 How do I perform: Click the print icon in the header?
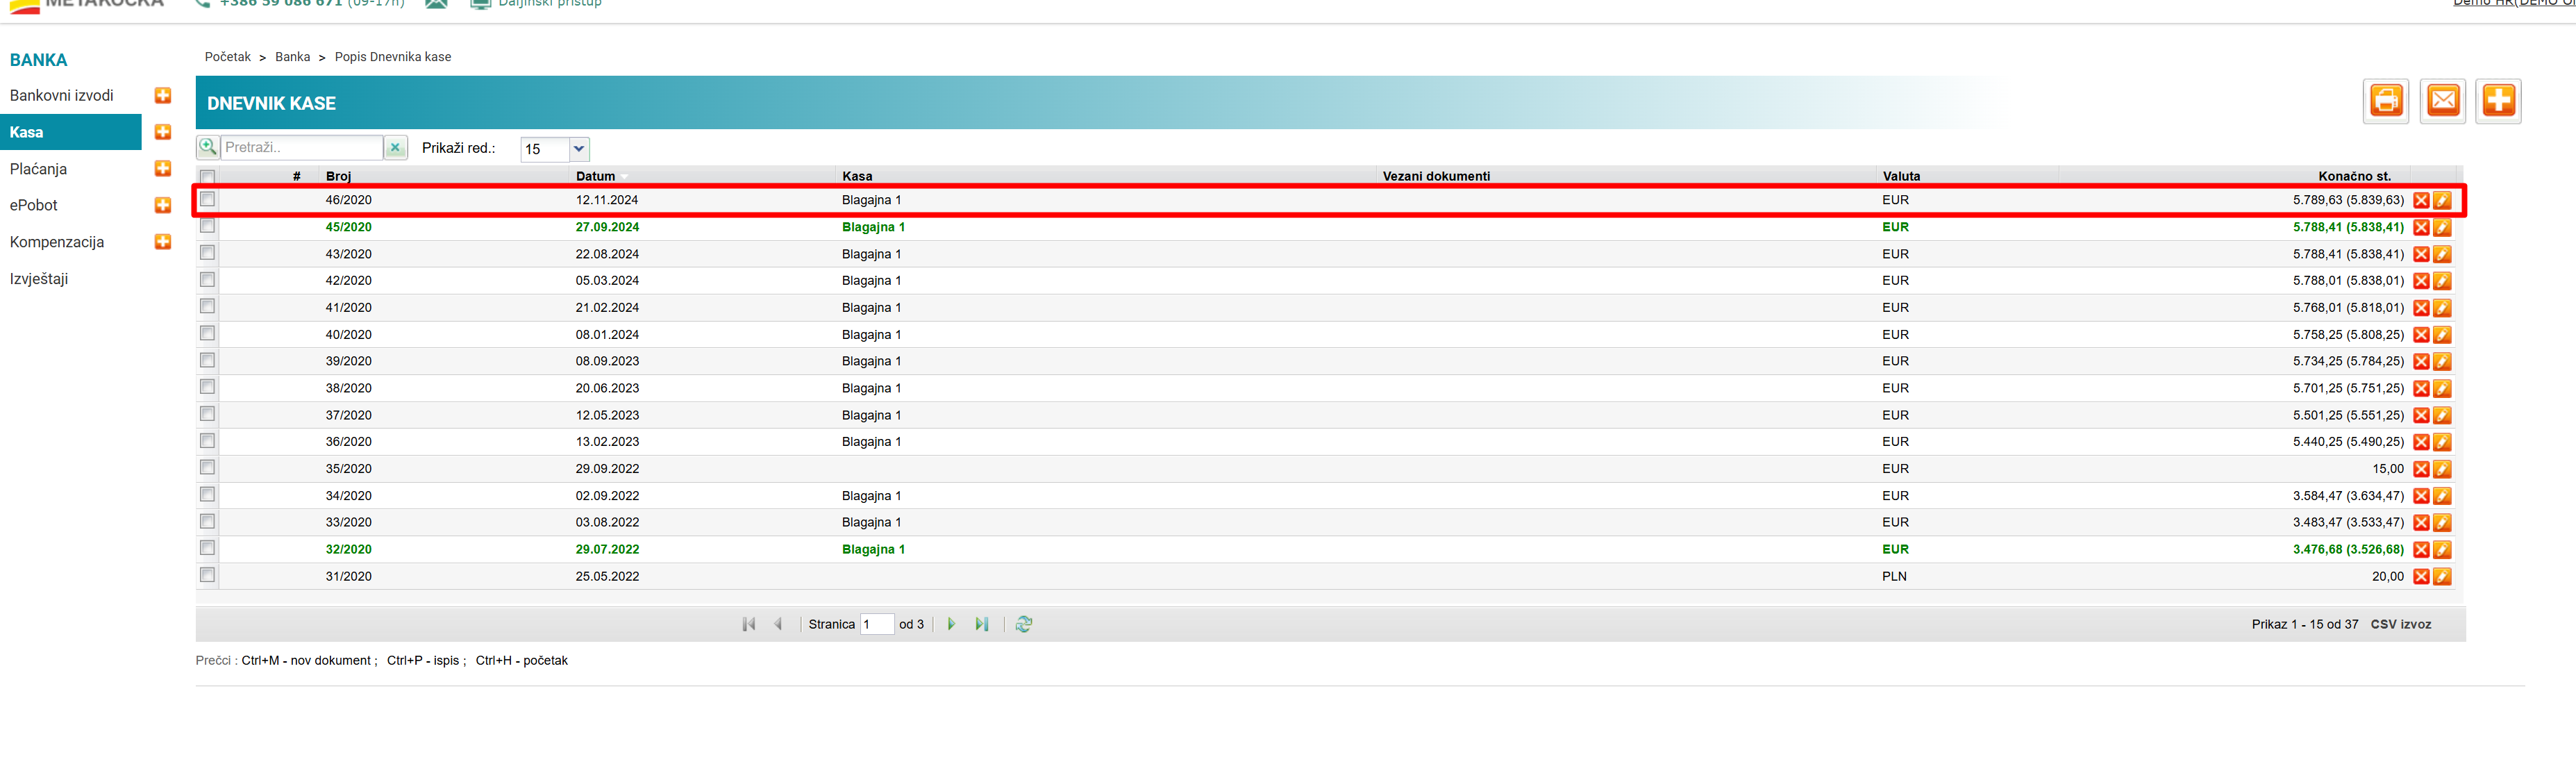[x=2386, y=101]
